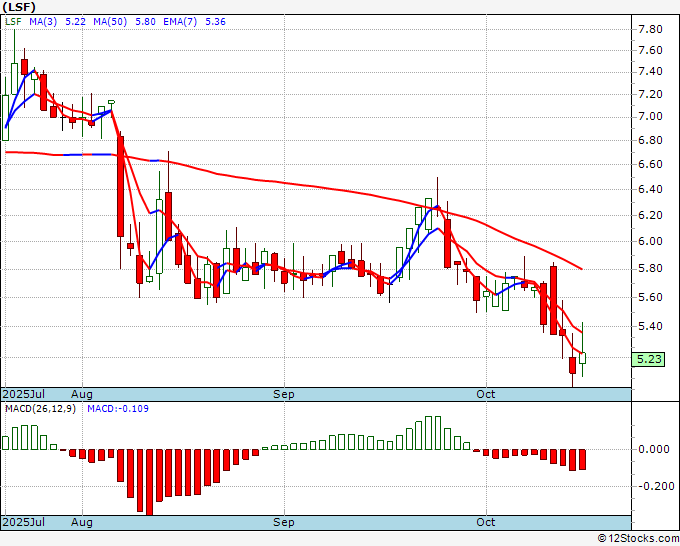Click the Oct label on MACD axis
680x546 pixels.
485,522
